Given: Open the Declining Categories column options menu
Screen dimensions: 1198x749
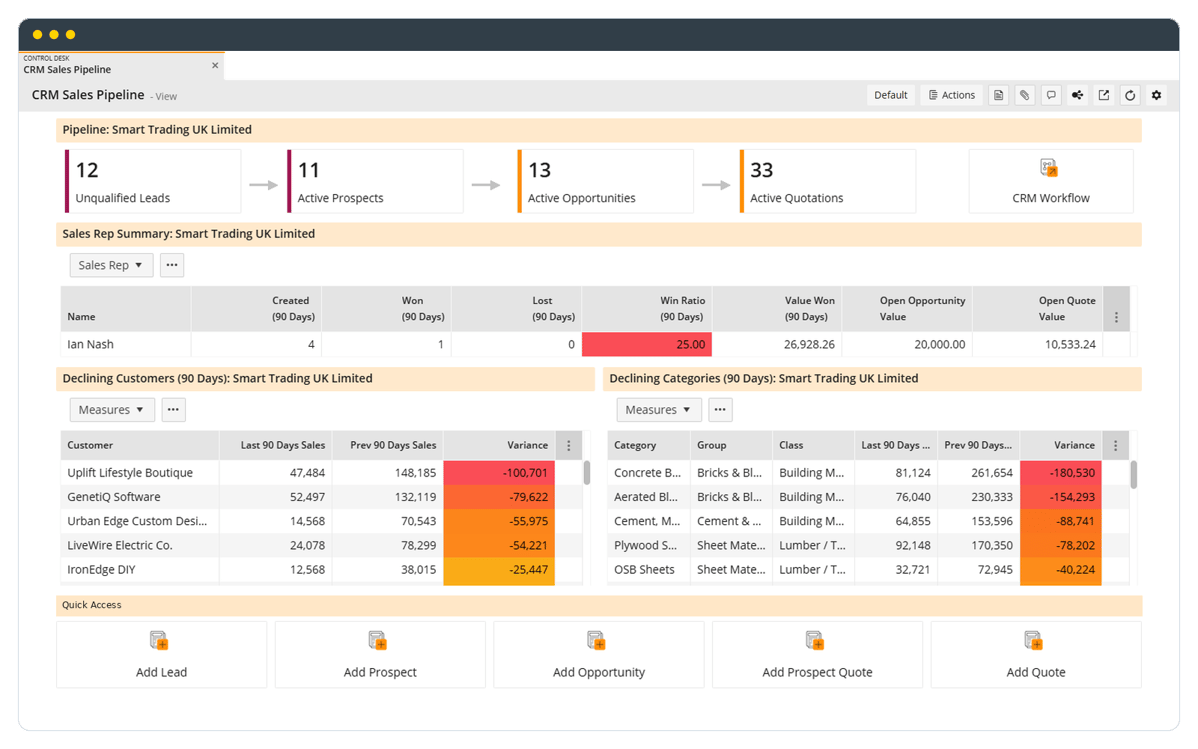Looking at the screenshot, I should click(x=1115, y=446).
